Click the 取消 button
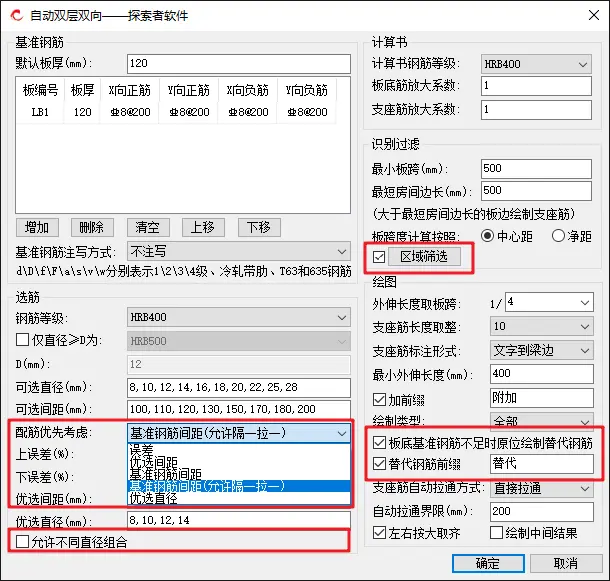This screenshot has width=610, height=581. (566, 563)
